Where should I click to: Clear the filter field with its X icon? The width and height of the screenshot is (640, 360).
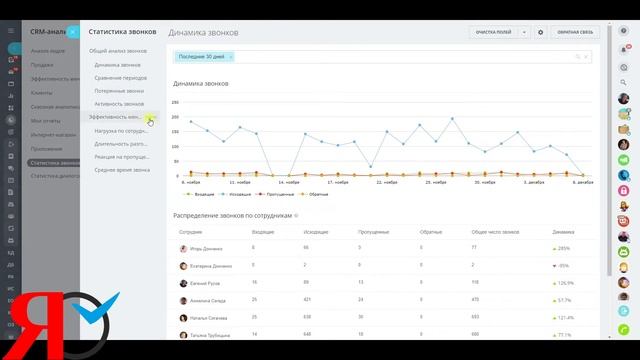[586, 57]
